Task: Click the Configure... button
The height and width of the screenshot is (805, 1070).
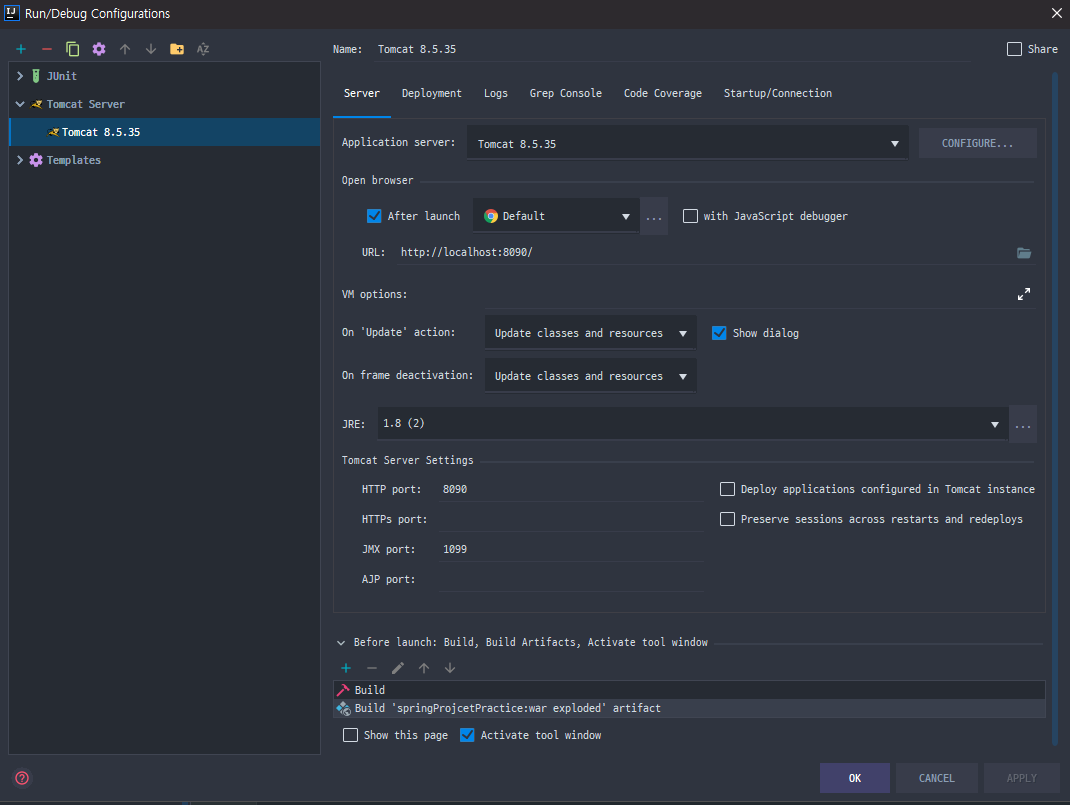Action: pyautogui.click(x=977, y=143)
